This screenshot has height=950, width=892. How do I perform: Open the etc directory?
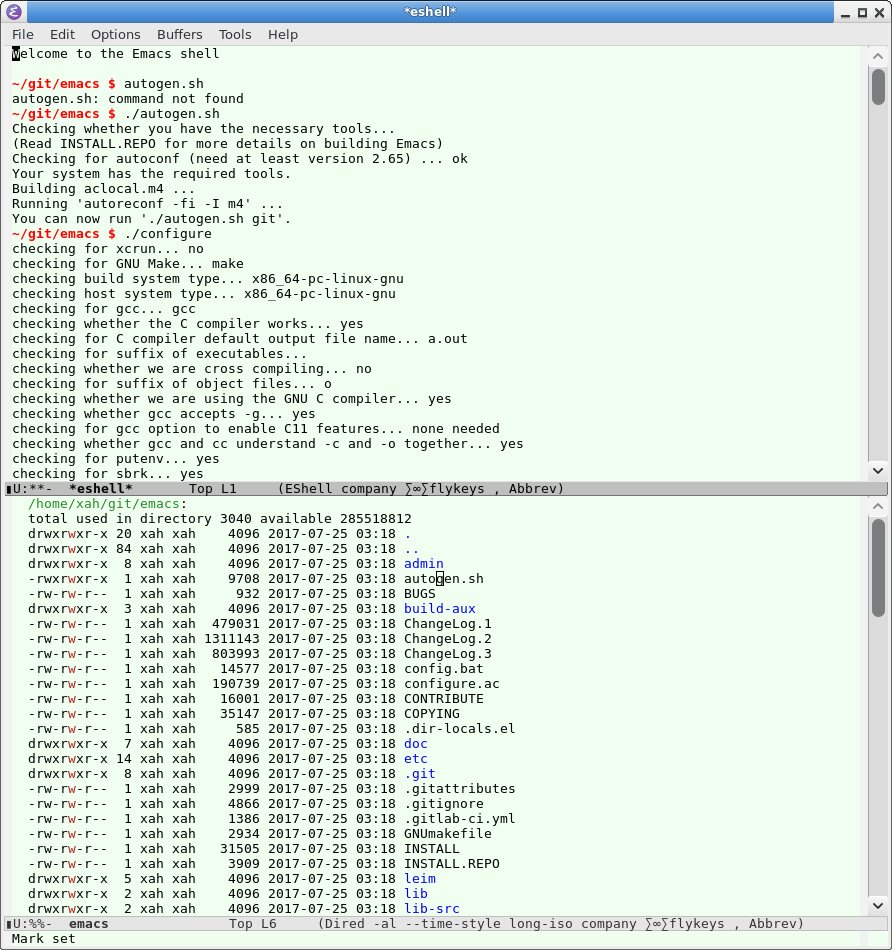point(416,759)
